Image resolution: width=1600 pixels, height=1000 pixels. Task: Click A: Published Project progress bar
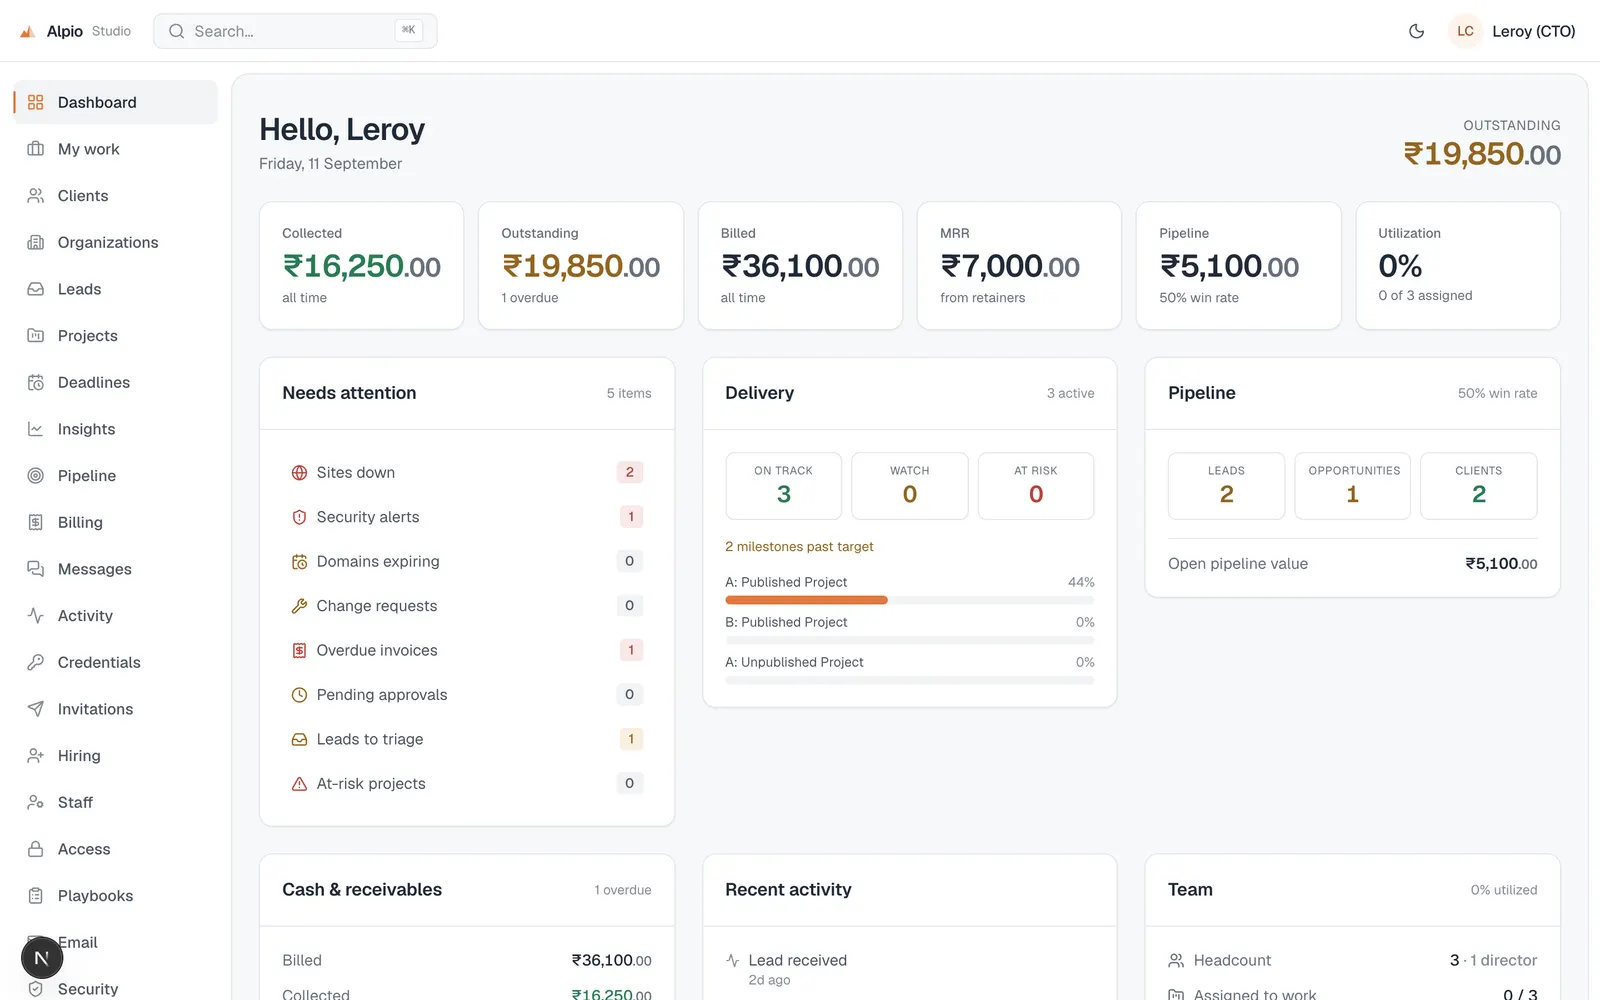point(910,600)
